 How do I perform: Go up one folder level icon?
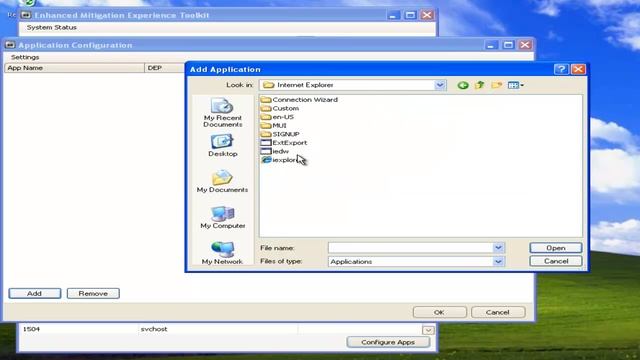pos(480,85)
